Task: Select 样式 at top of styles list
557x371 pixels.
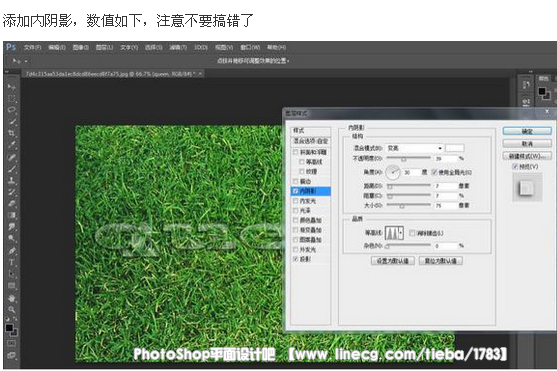Action: click(311, 130)
